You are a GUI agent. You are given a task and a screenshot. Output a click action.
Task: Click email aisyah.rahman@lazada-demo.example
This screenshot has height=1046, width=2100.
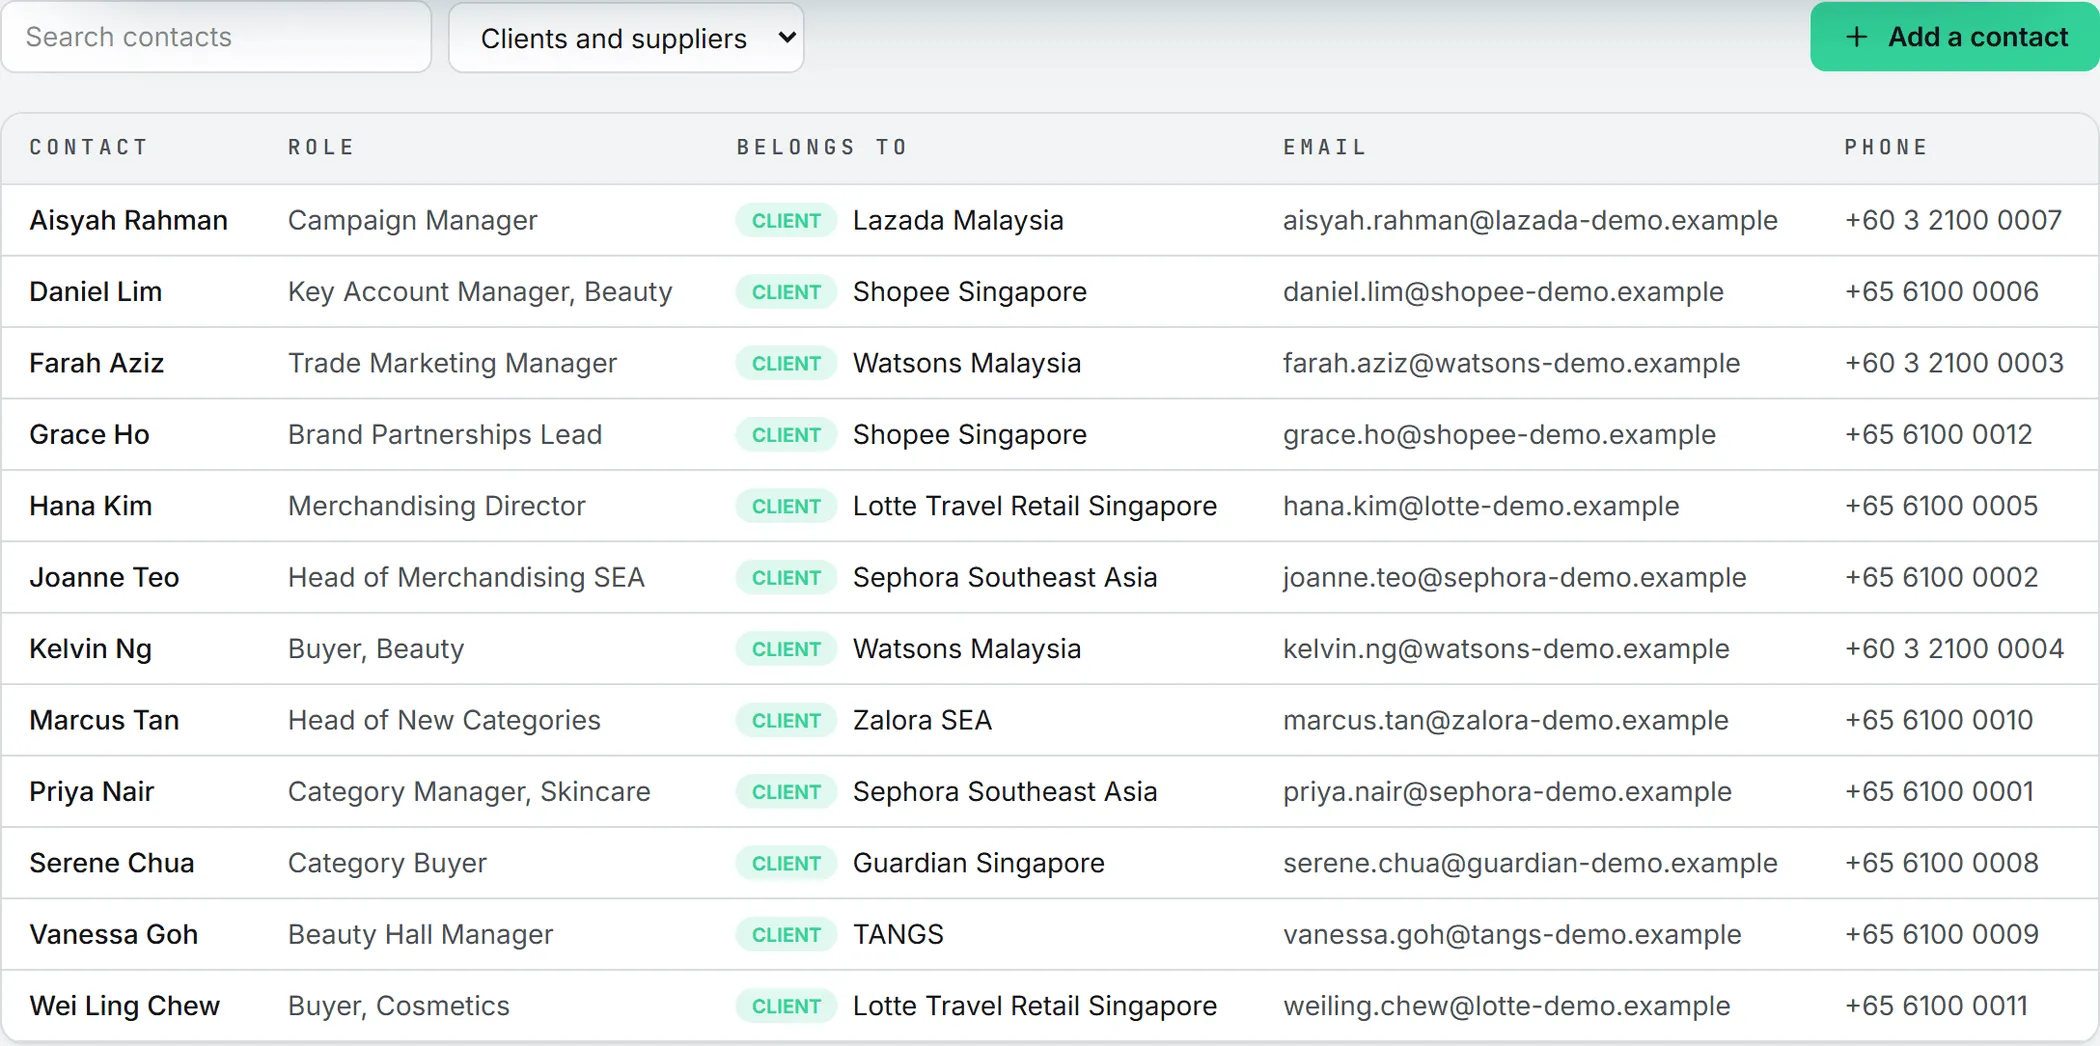pos(1530,220)
